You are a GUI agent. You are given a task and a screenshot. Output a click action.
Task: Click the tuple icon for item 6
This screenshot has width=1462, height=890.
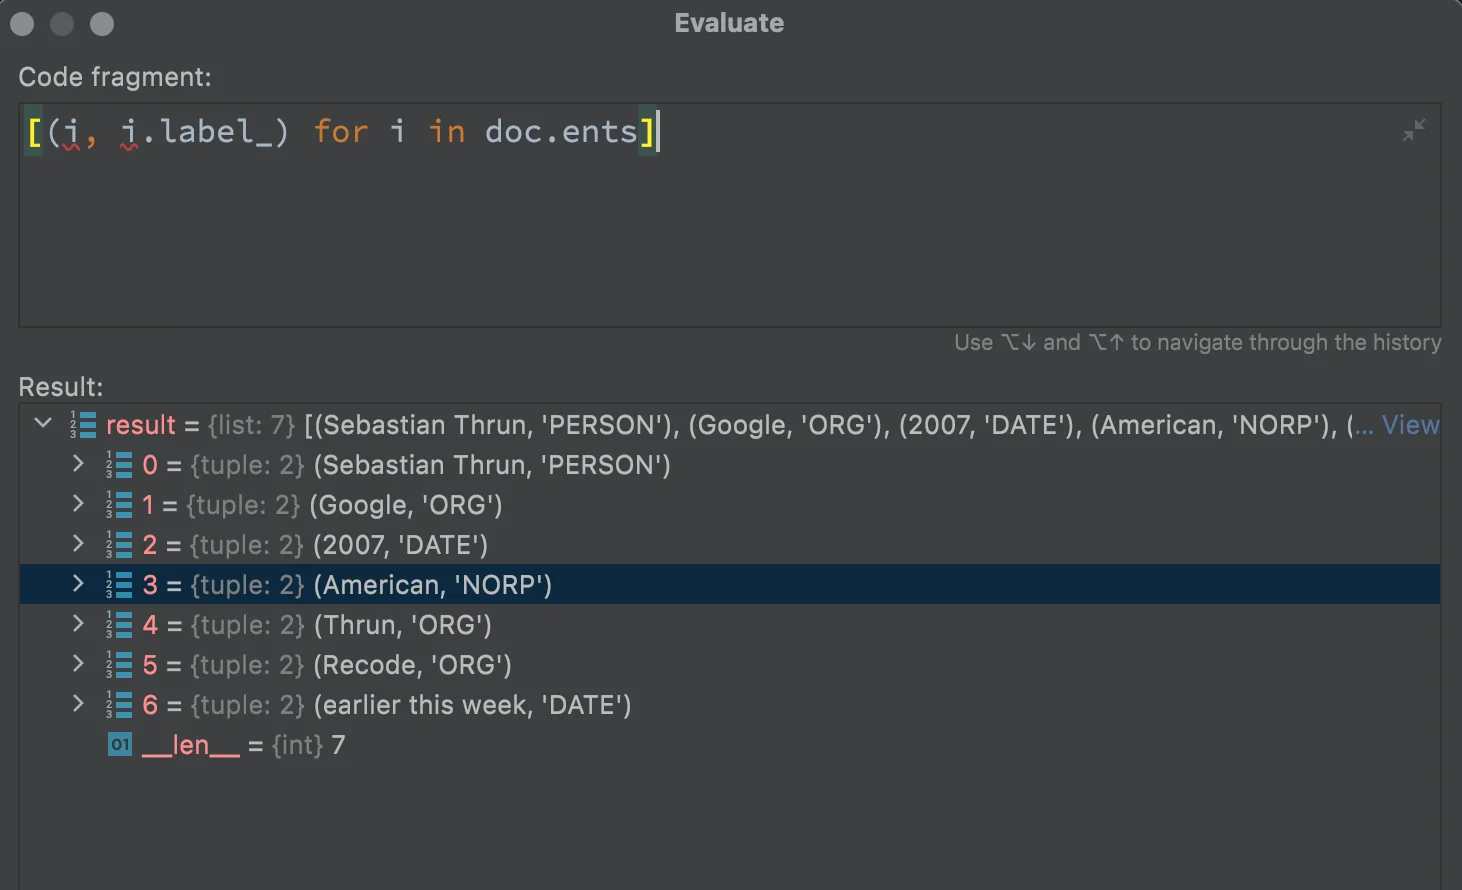pyautogui.click(x=119, y=705)
